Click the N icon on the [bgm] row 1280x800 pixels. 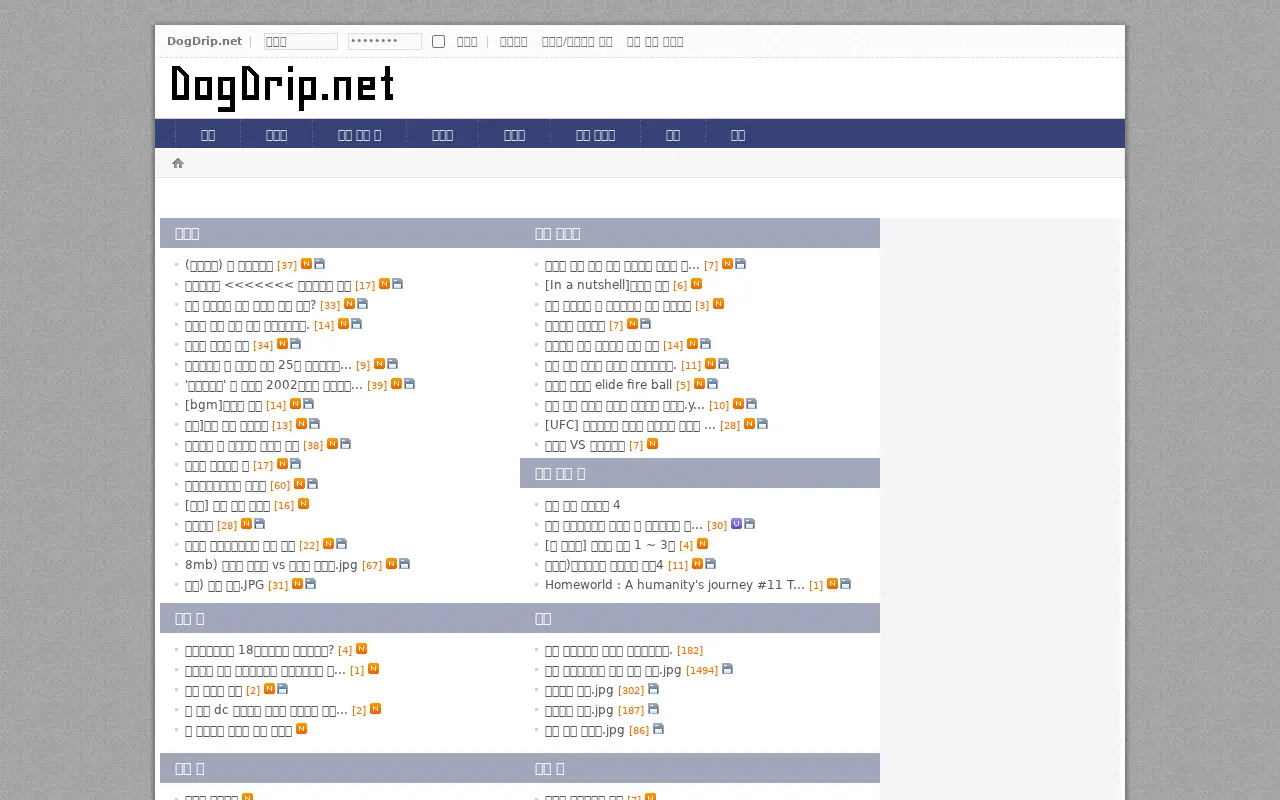(x=295, y=404)
